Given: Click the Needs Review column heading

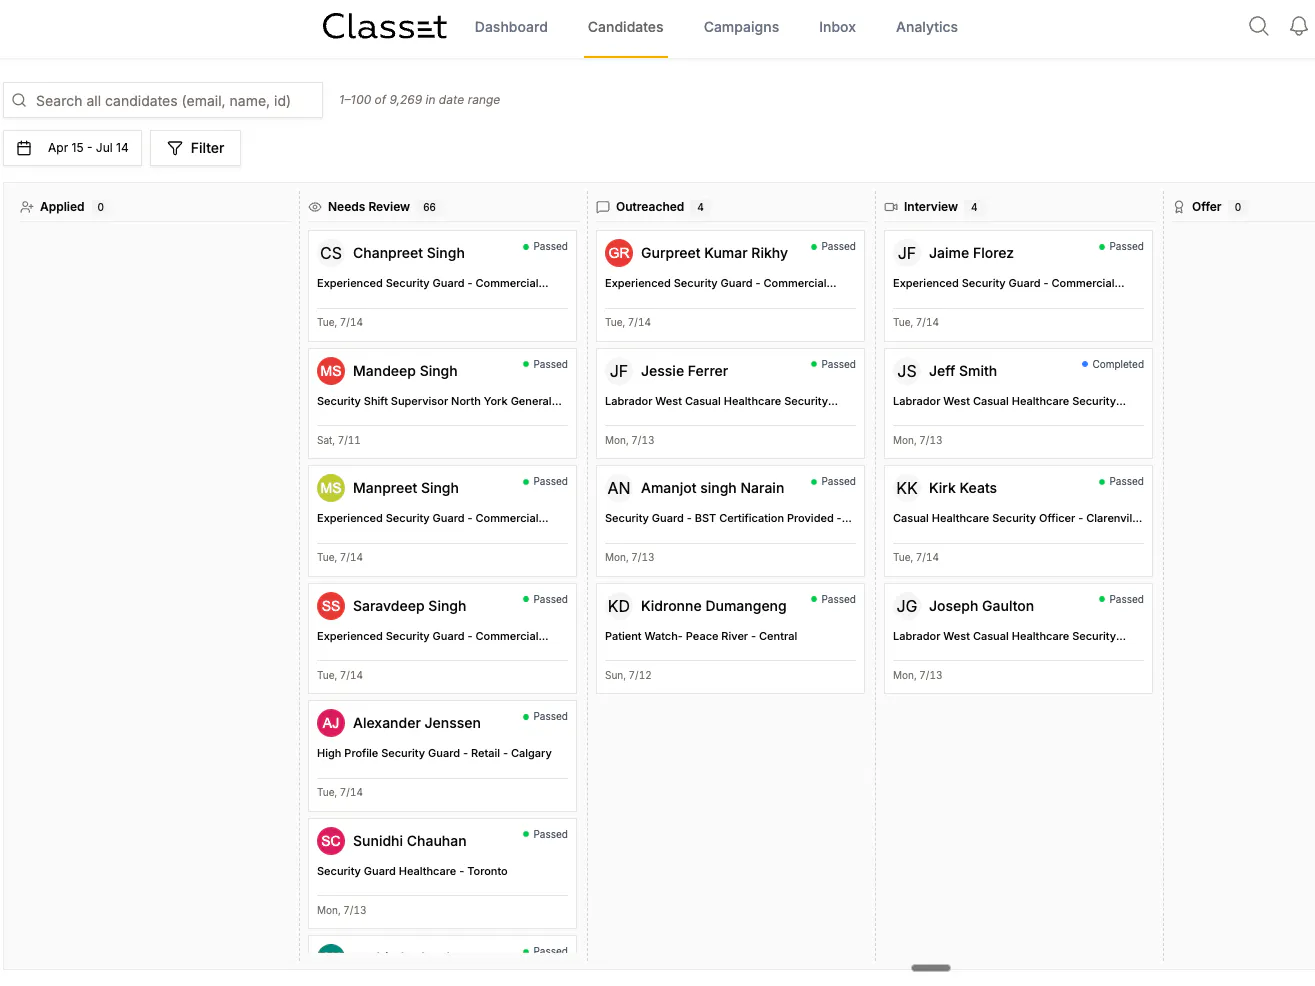Looking at the screenshot, I should tap(368, 207).
